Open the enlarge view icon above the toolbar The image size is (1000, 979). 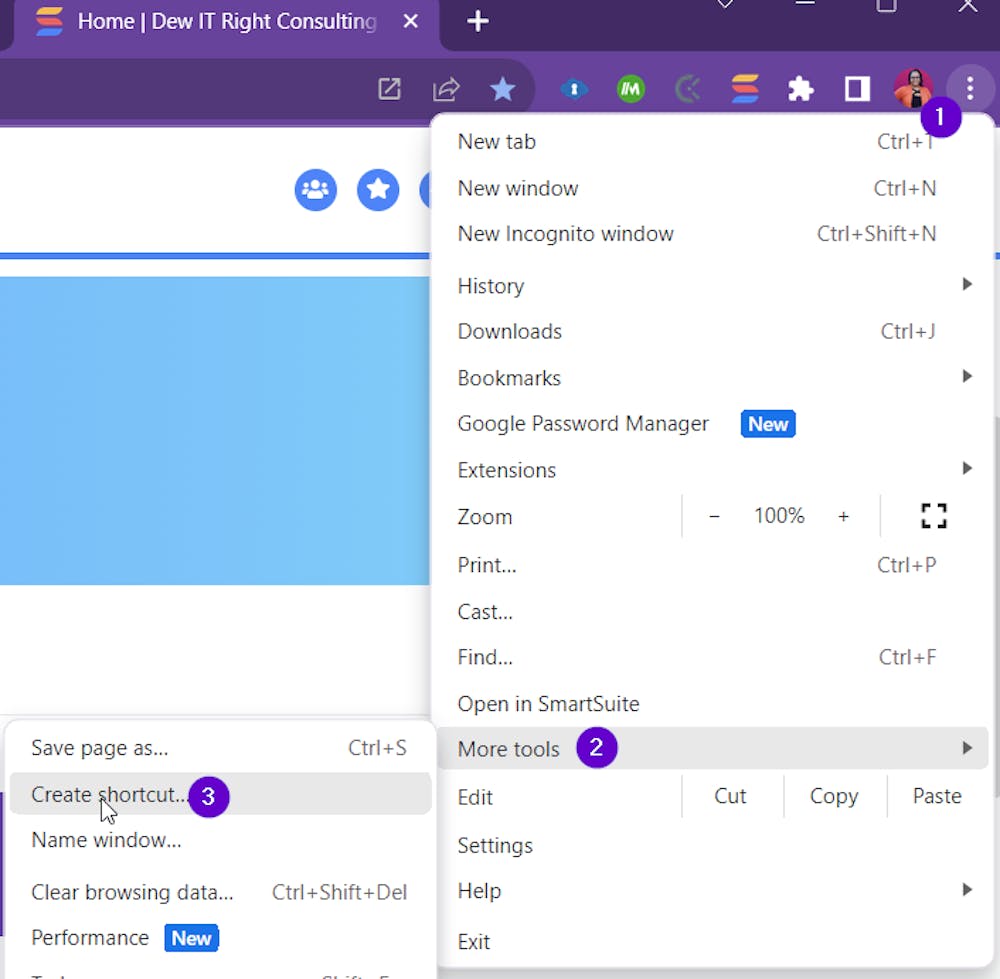[389, 89]
